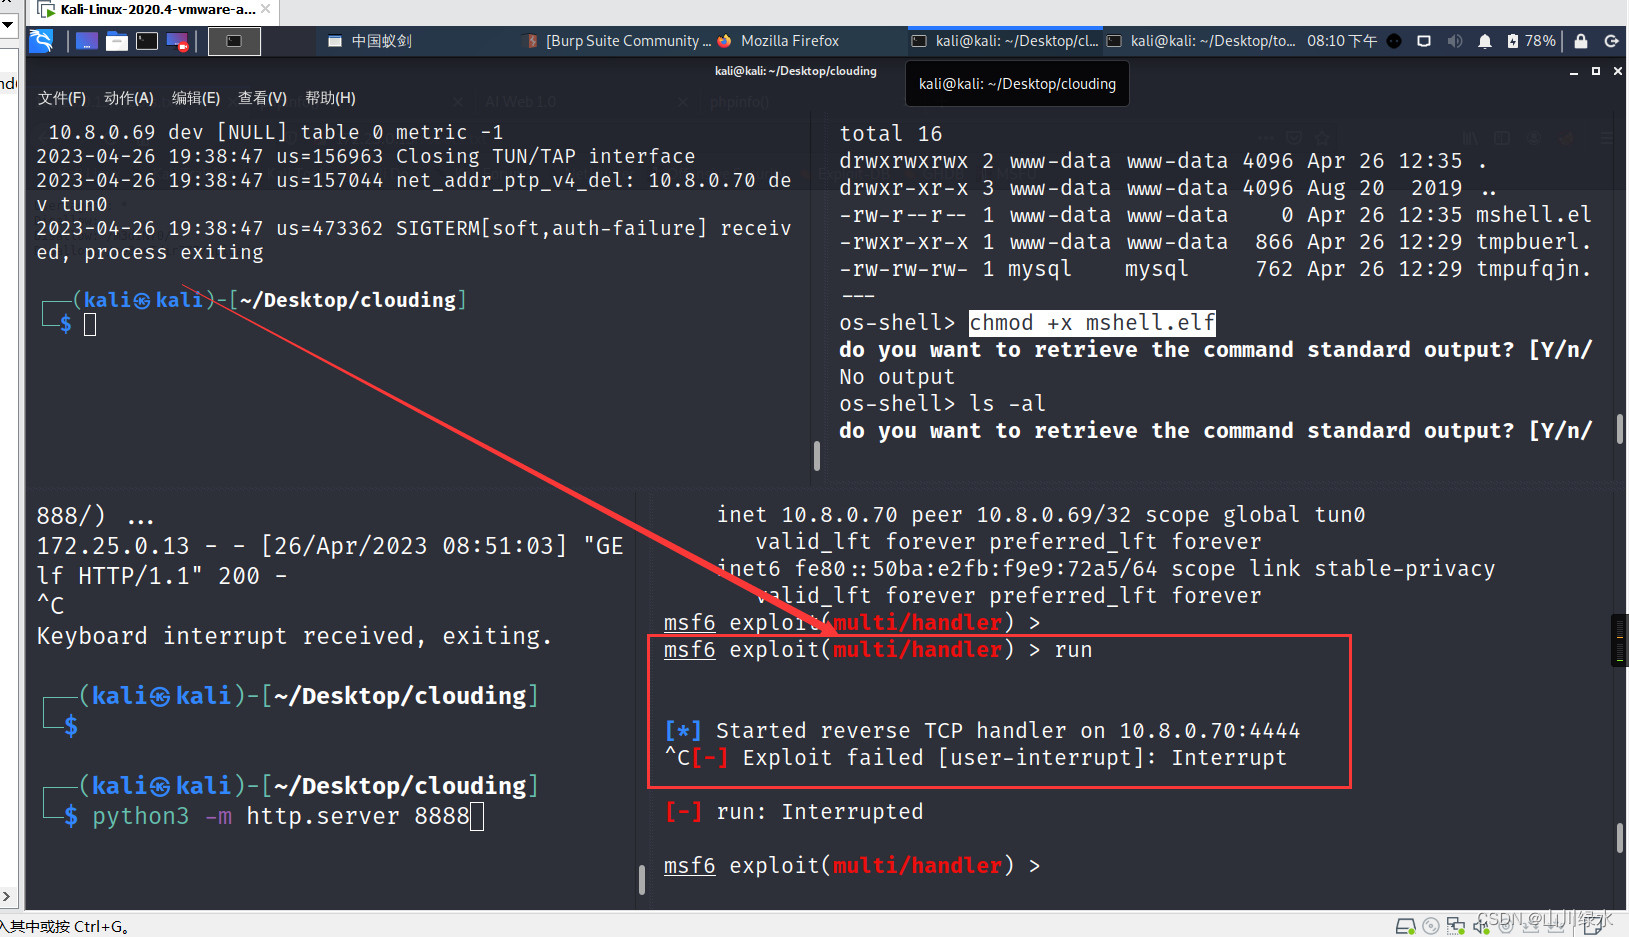1629x937 pixels.
Task: Open the display settings tray icon
Action: coord(1424,41)
